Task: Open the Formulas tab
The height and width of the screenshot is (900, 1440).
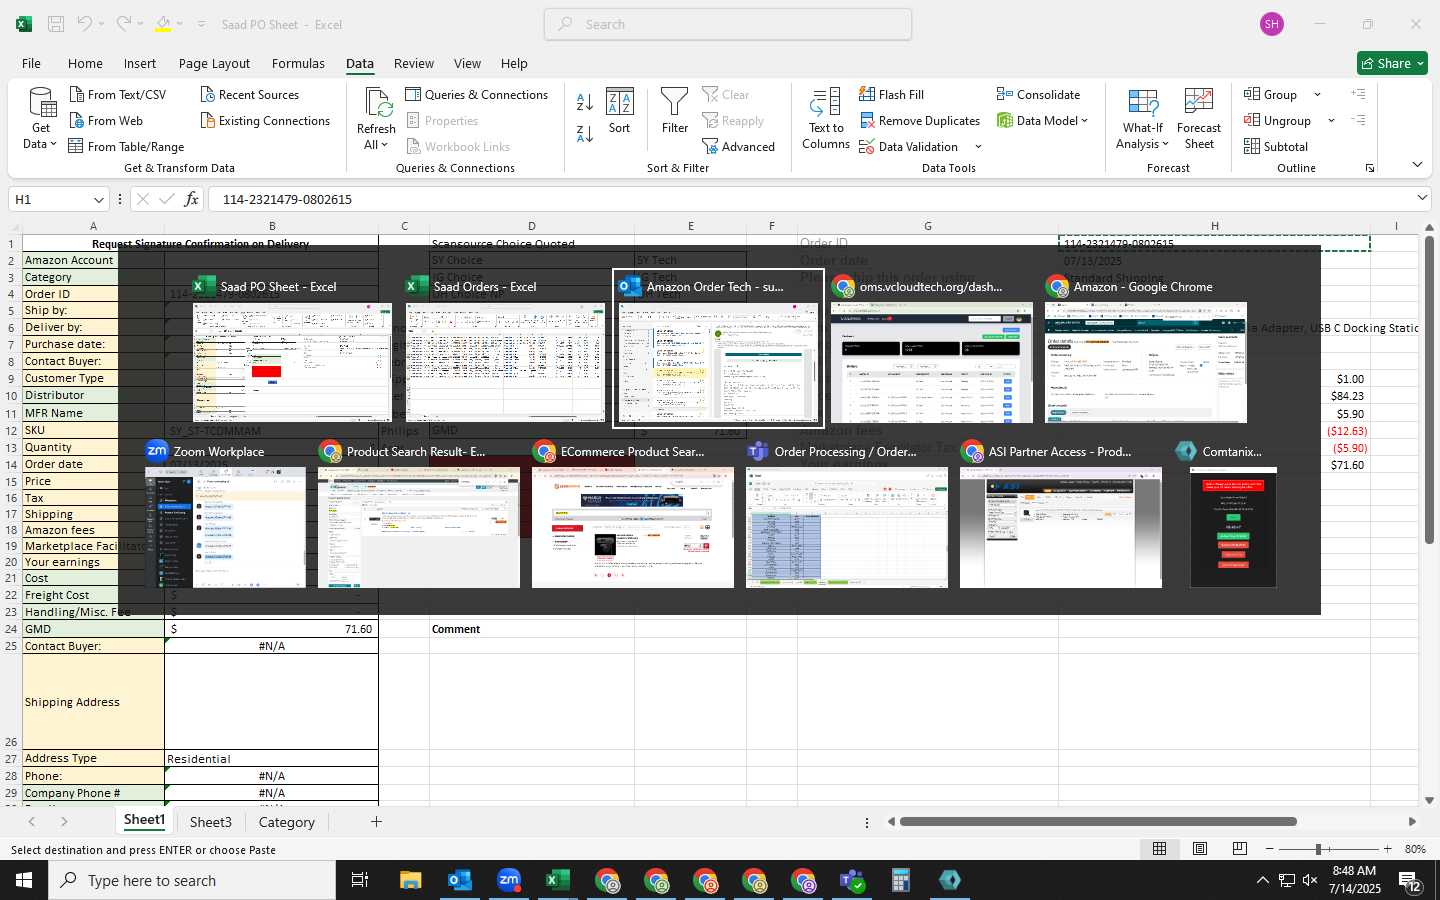Action: [298, 63]
